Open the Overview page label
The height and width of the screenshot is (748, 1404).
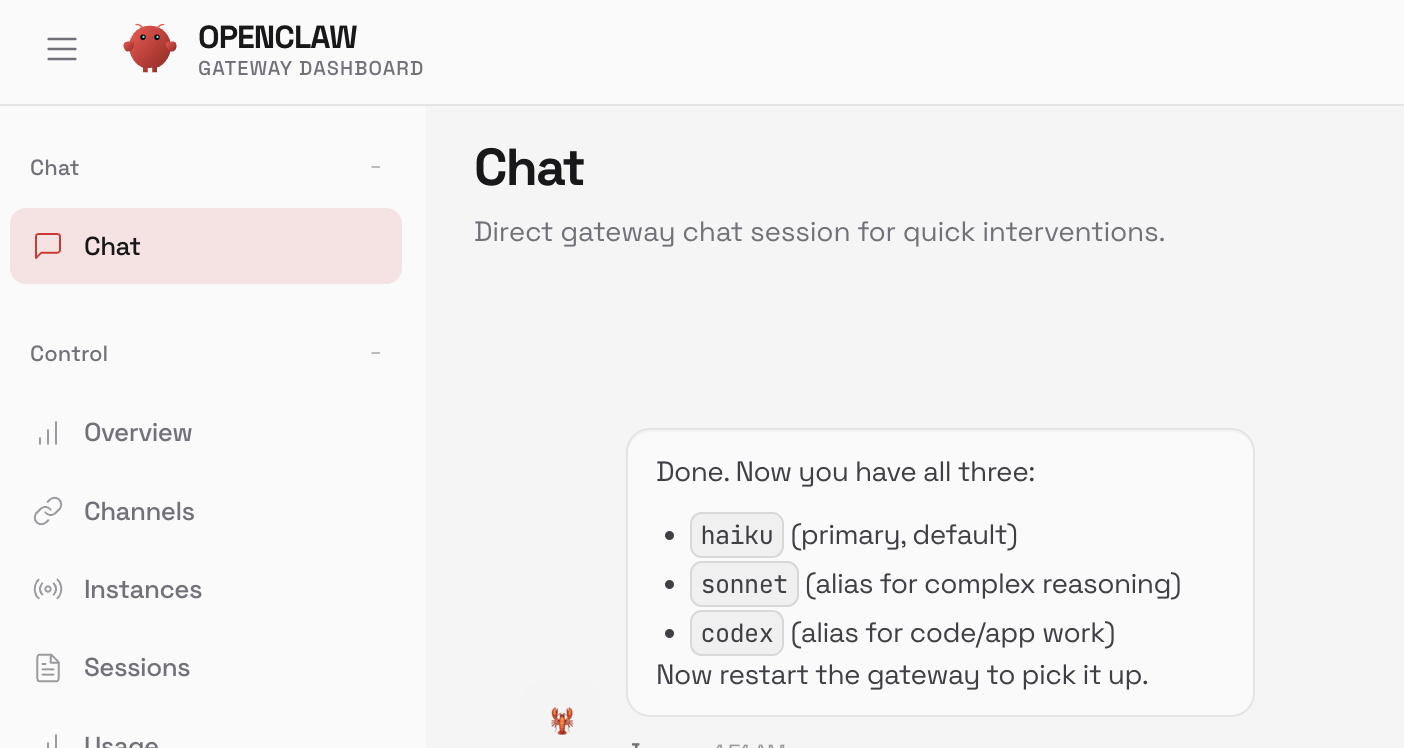pyautogui.click(x=138, y=433)
